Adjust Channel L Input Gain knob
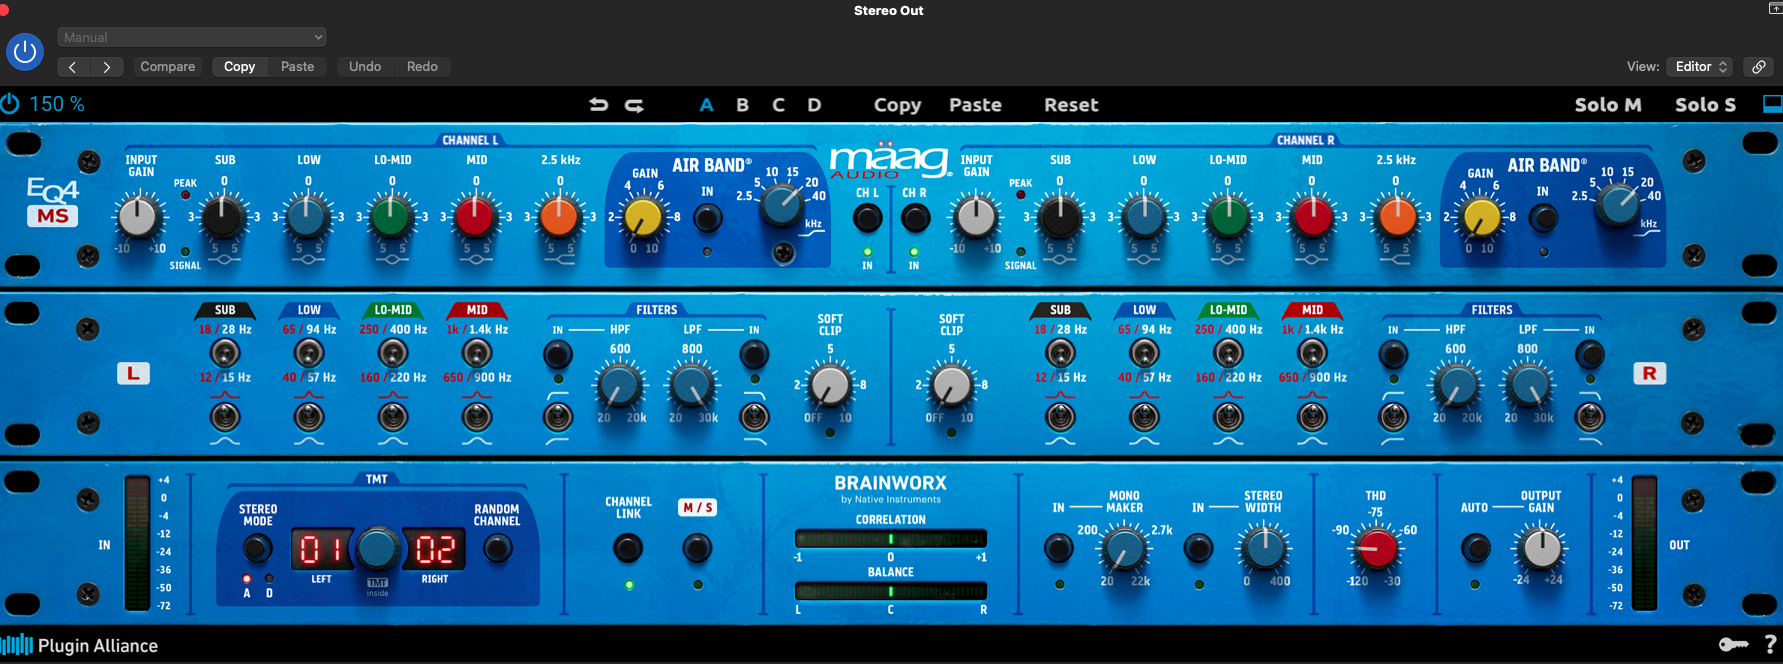1783x664 pixels. (138, 216)
